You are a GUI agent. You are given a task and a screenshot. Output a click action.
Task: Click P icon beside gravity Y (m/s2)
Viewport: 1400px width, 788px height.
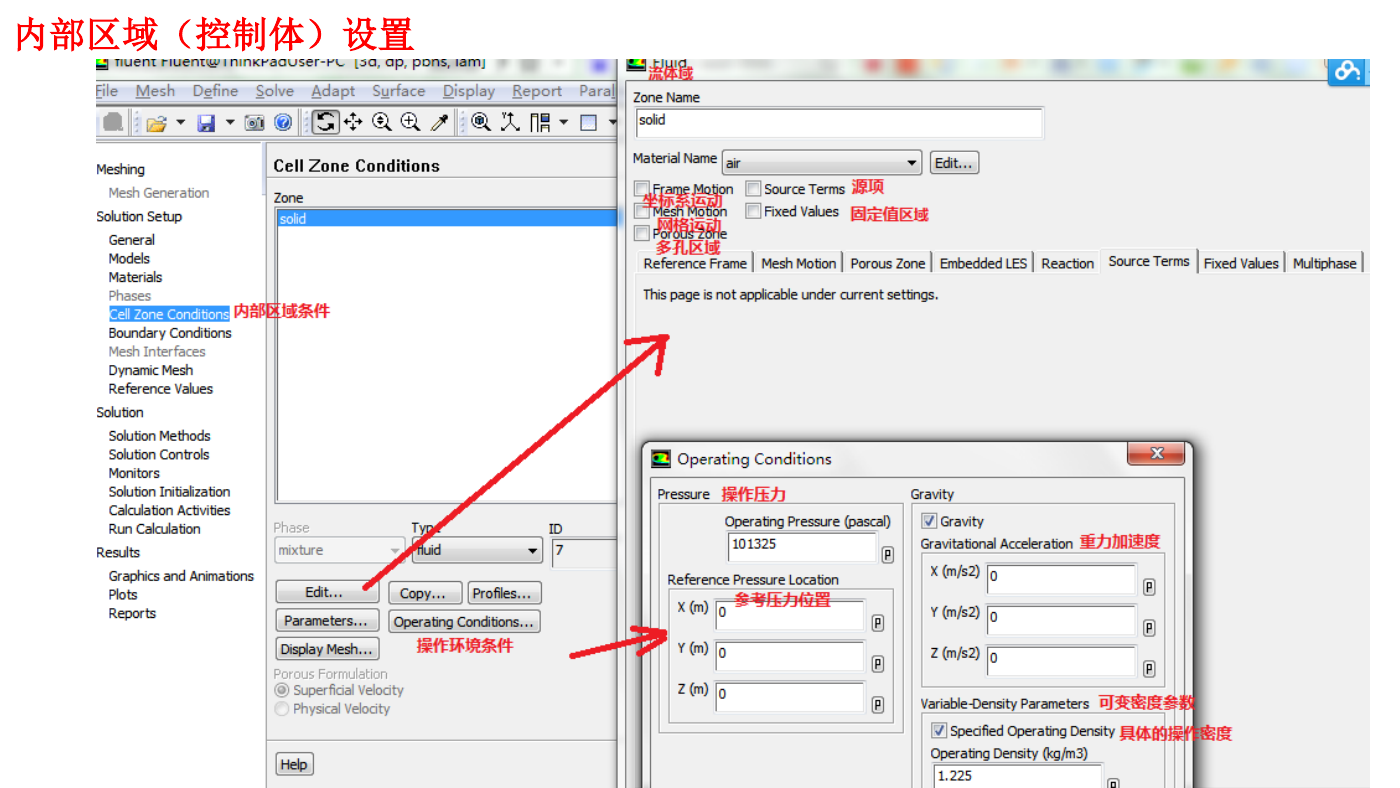coord(1149,628)
